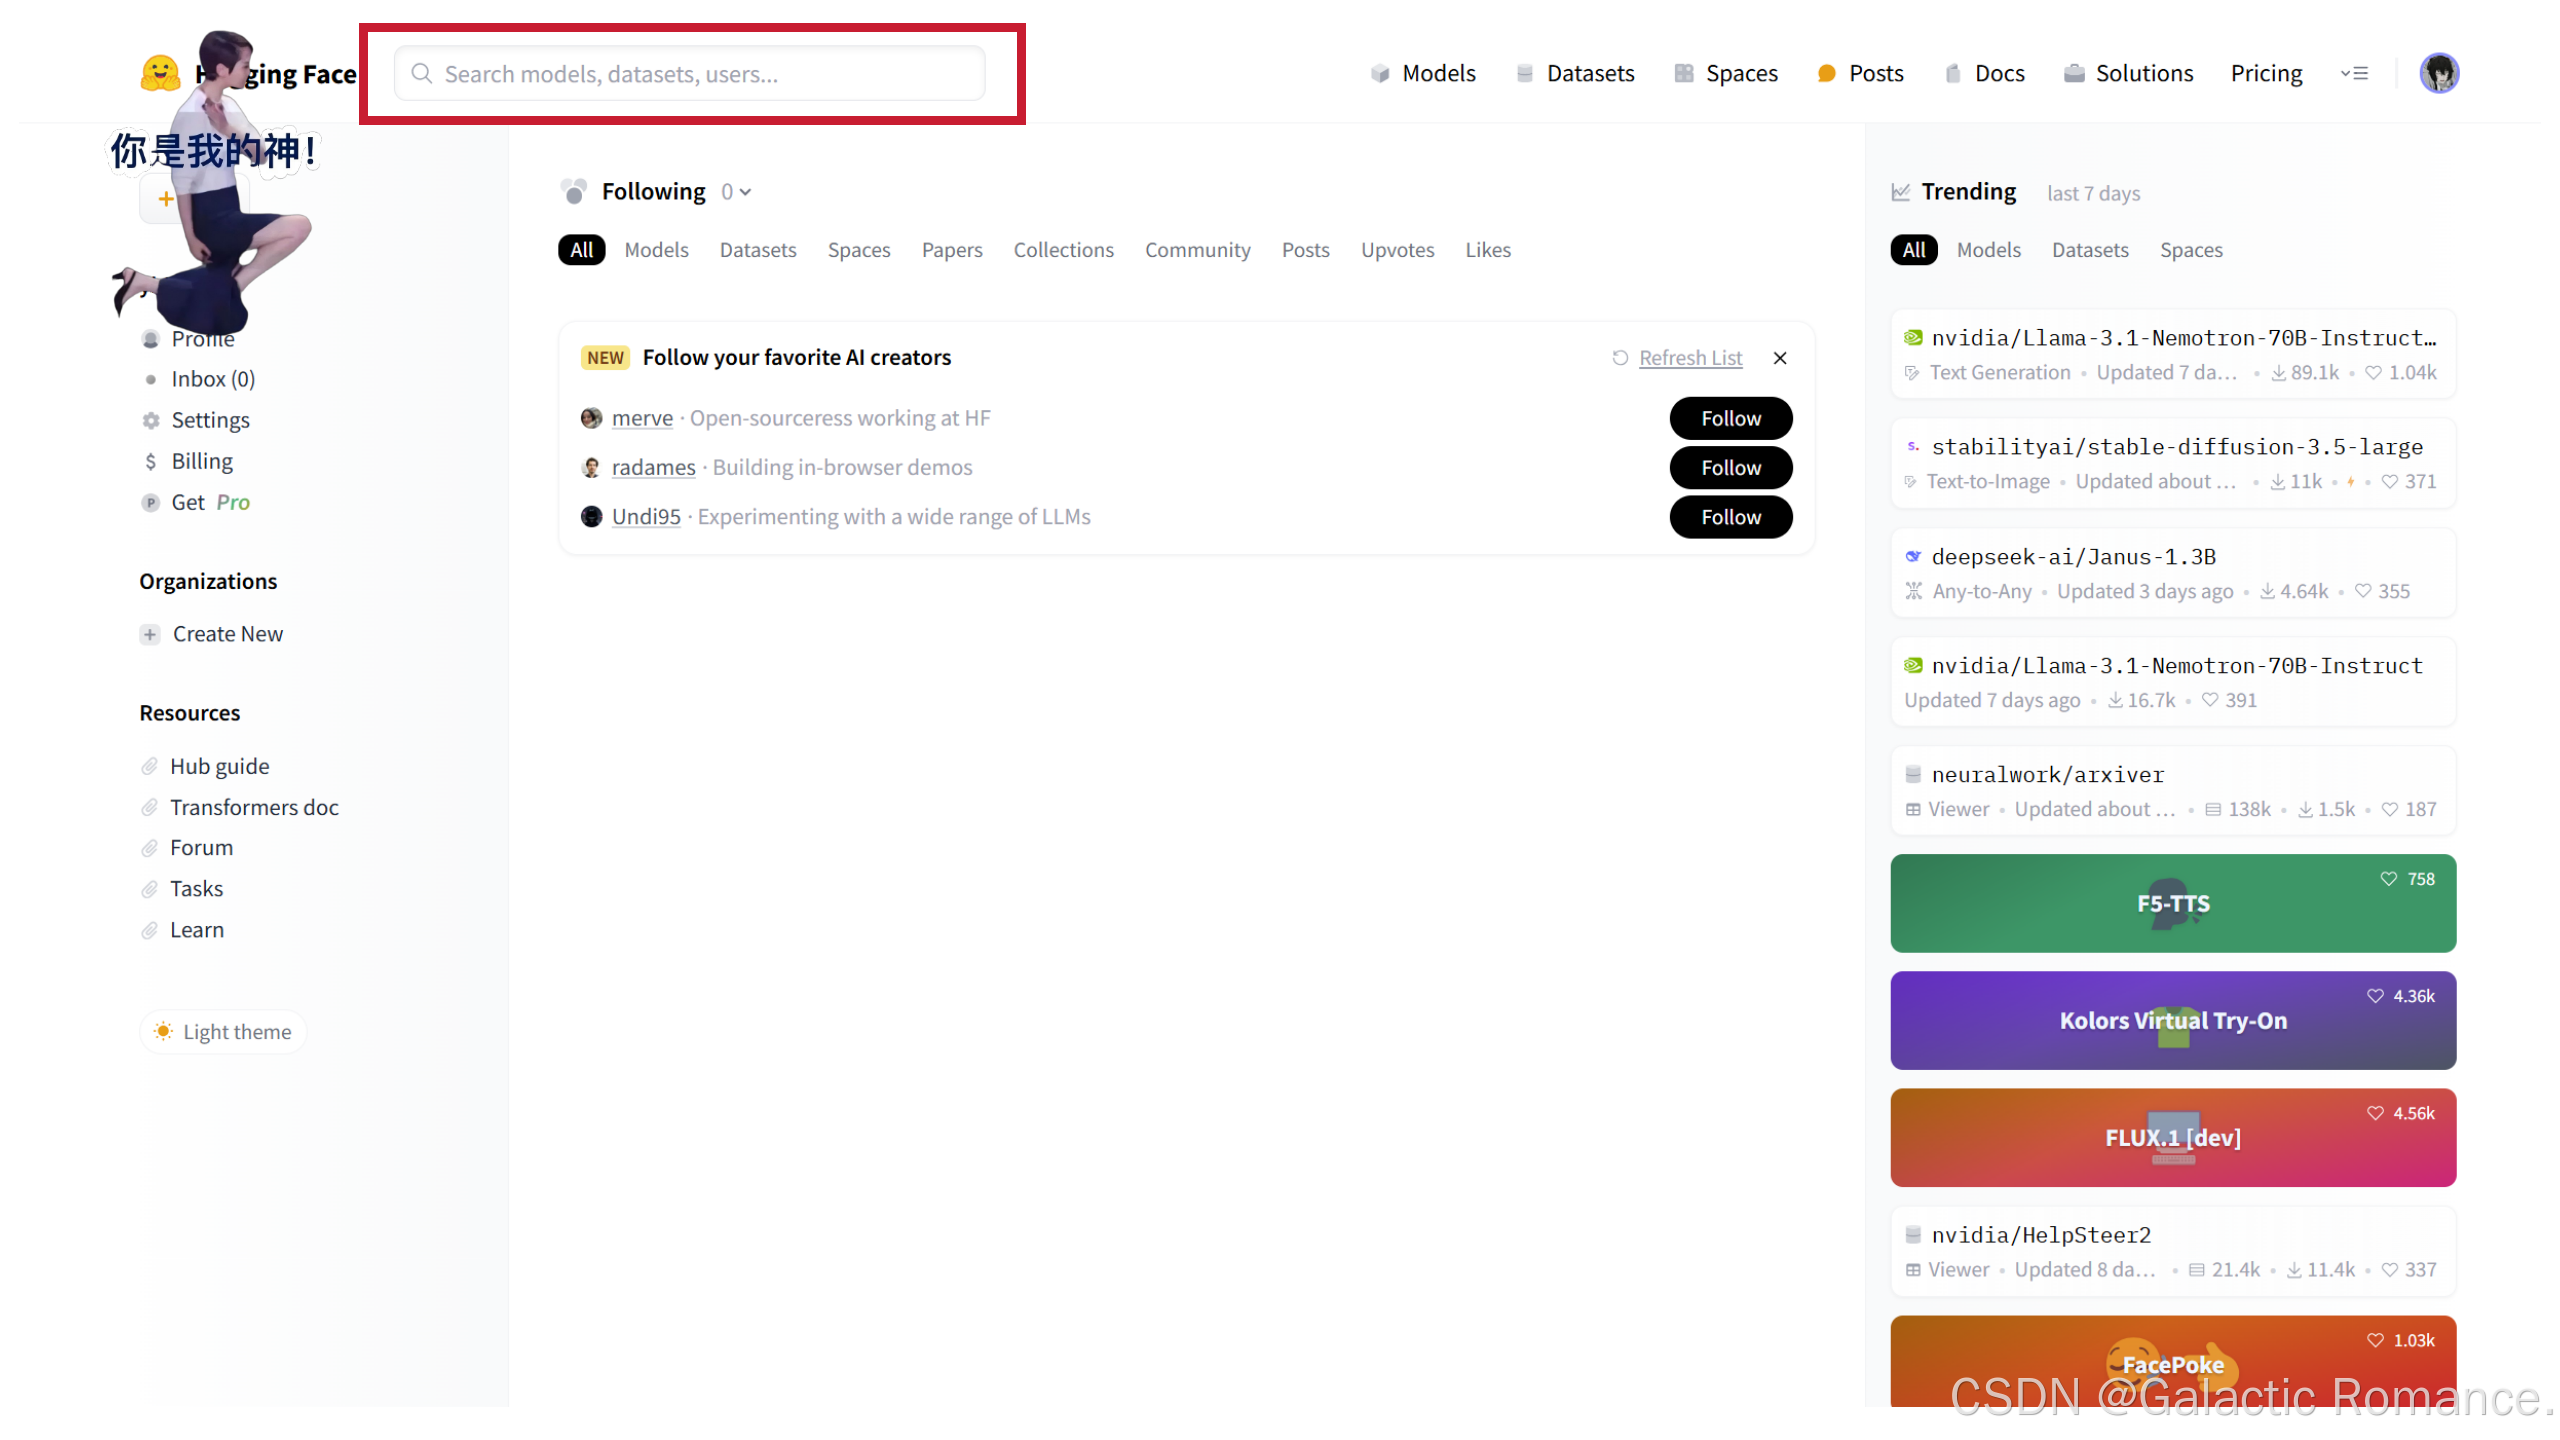Viewport: 2560px width, 1440px height.
Task: Click the Refresh List circular arrow icon
Action: [x=1620, y=358]
